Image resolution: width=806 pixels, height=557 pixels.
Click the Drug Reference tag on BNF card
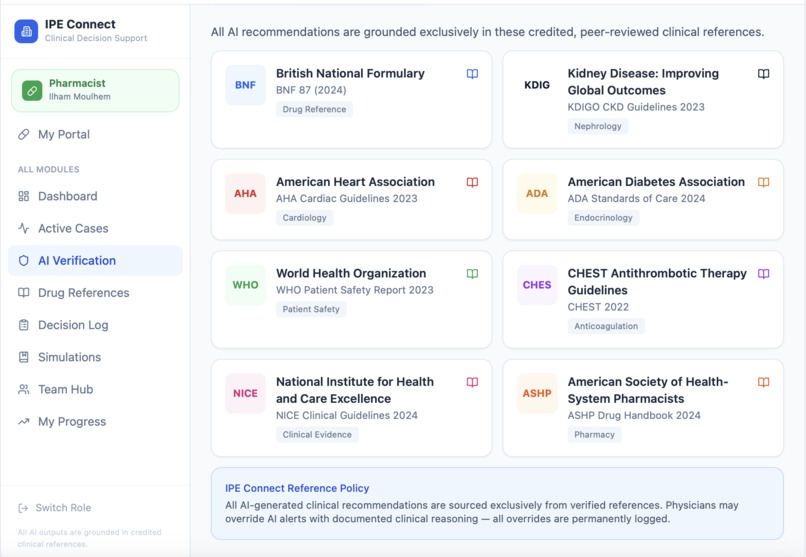pyautogui.click(x=314, y=109)
